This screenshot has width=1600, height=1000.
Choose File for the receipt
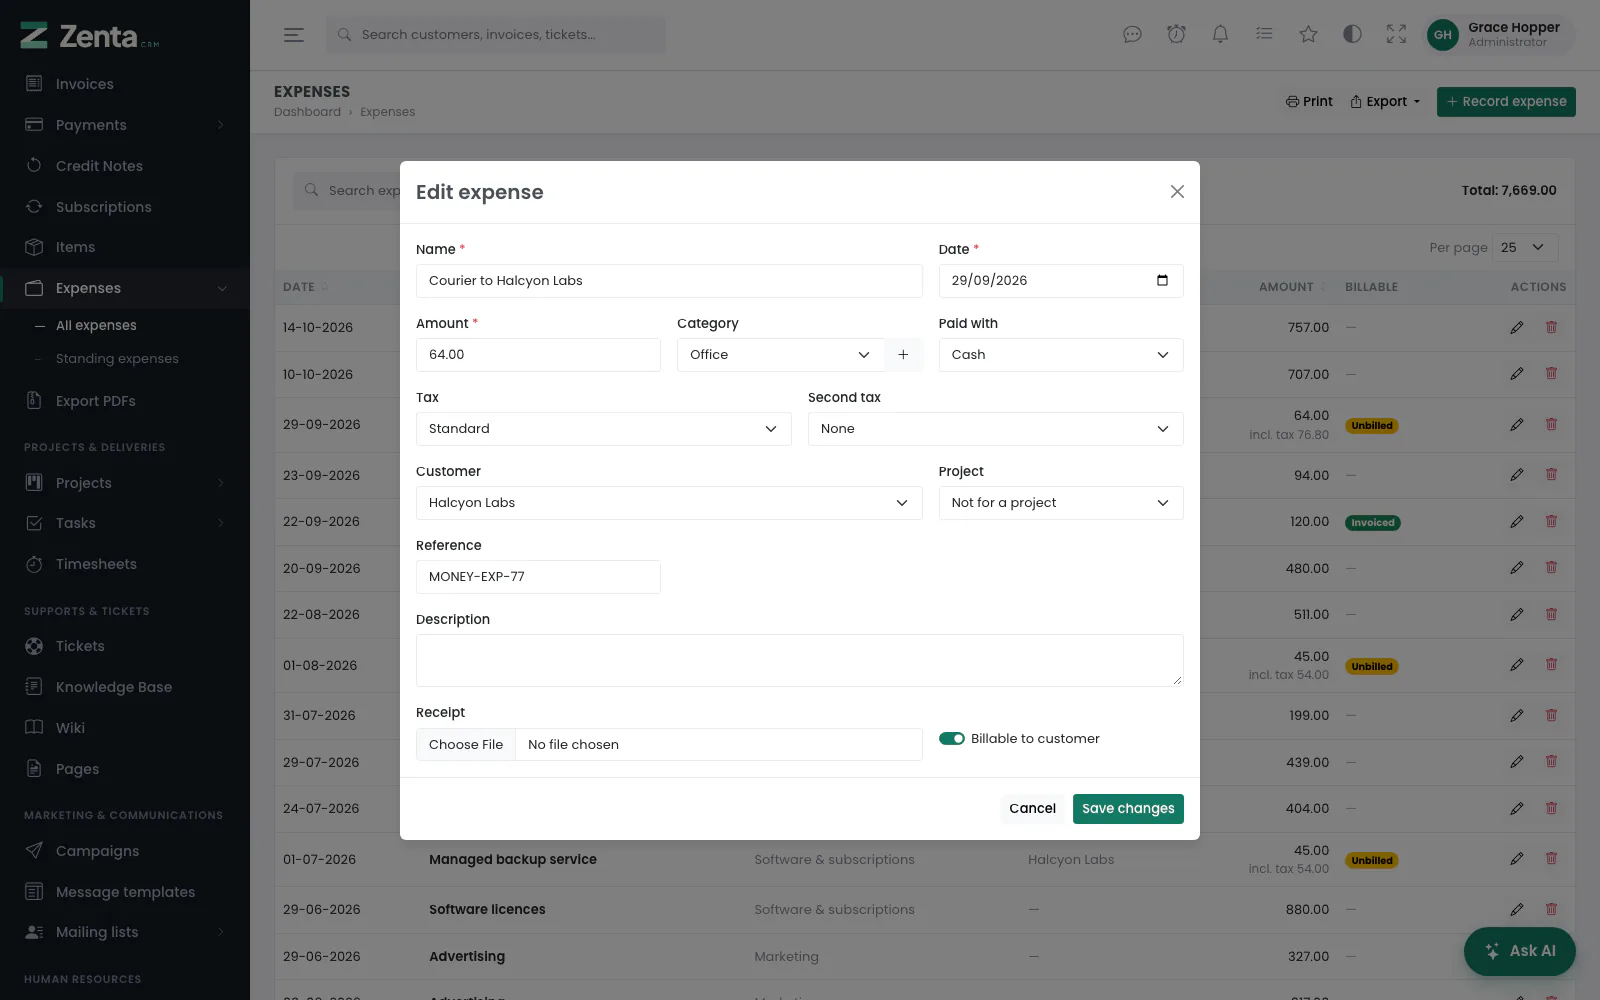coord(466,745)
